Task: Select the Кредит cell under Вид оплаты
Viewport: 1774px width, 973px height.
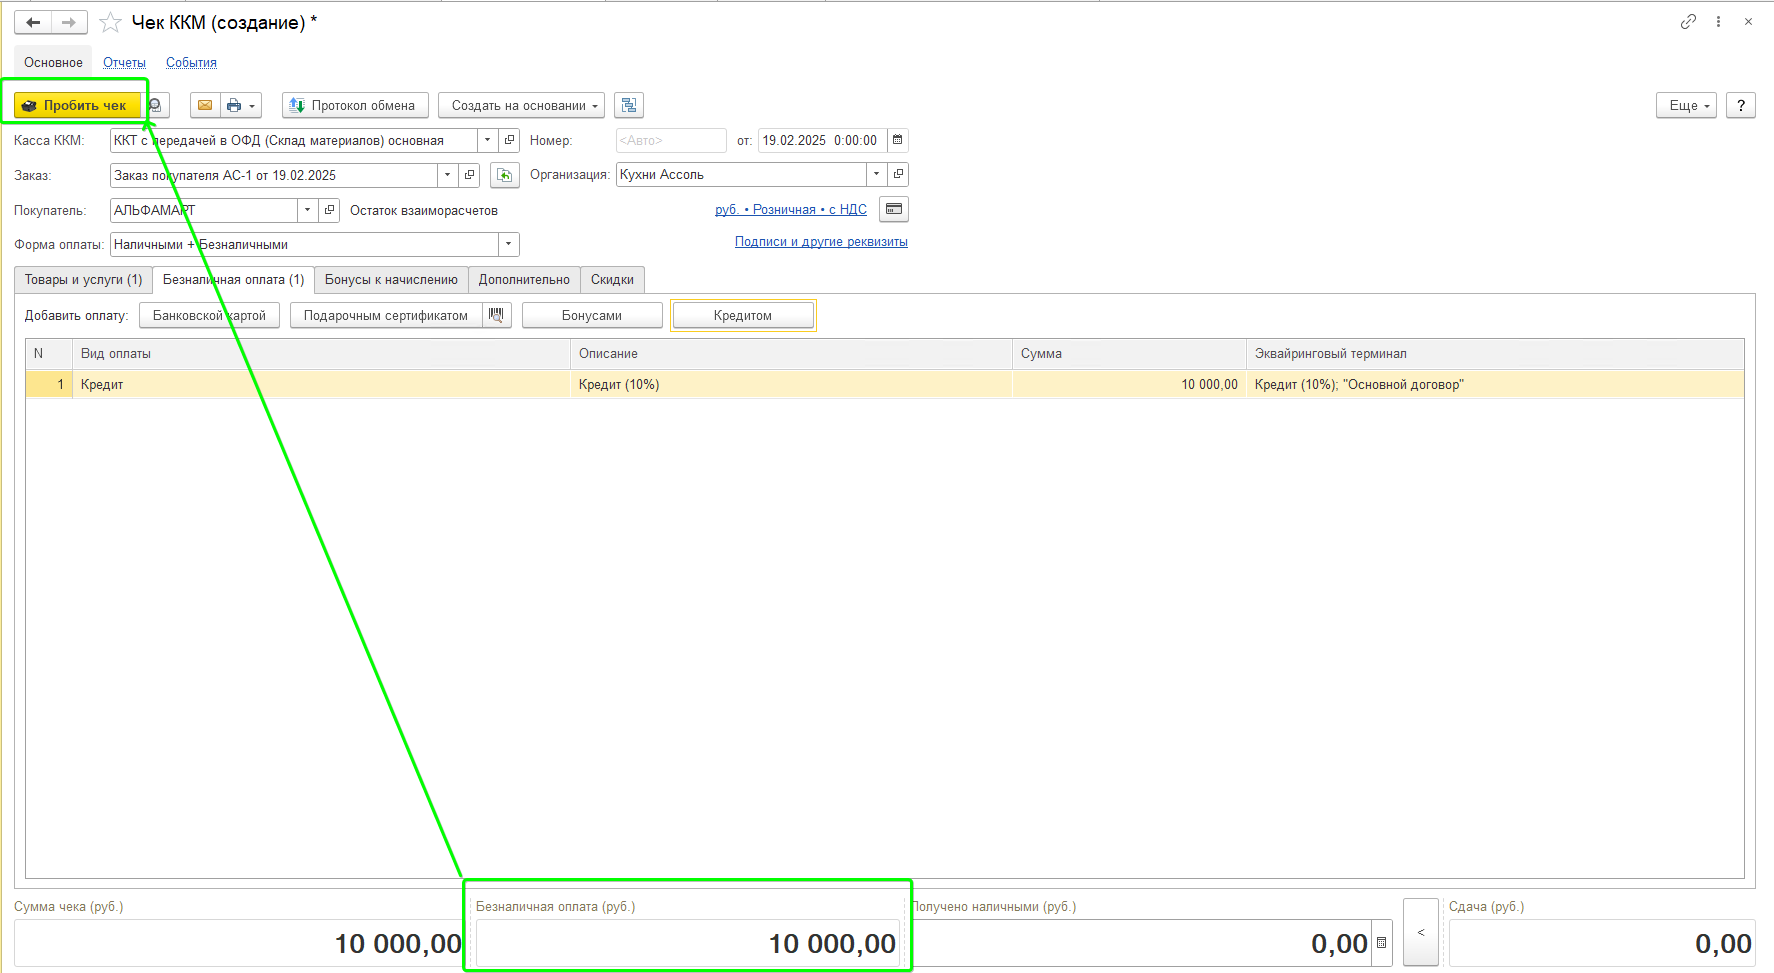Action: point(321,385)
